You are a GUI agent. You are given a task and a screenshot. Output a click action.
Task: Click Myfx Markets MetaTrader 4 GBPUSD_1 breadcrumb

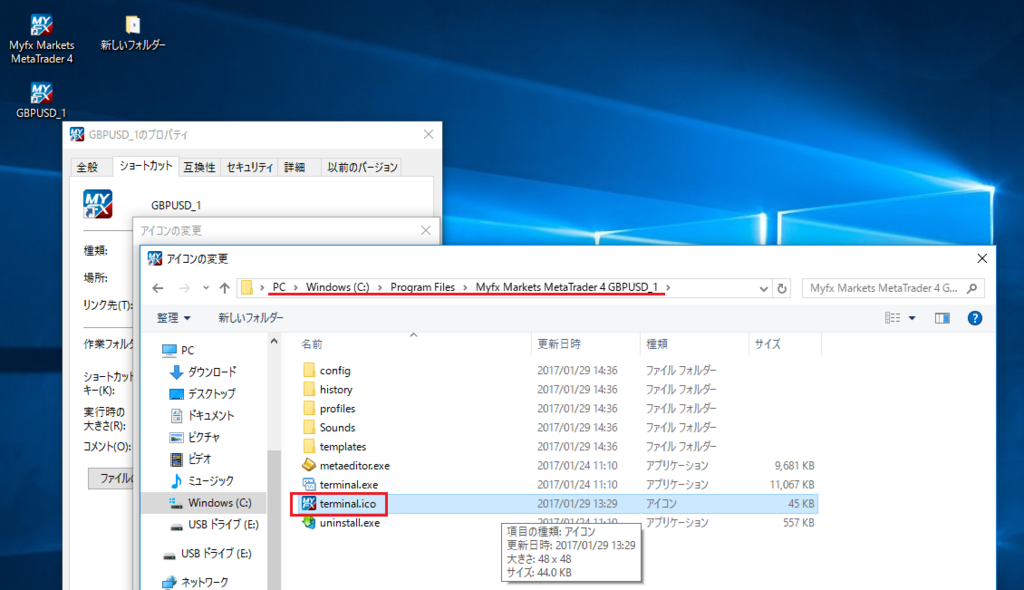tap(567, 287)
